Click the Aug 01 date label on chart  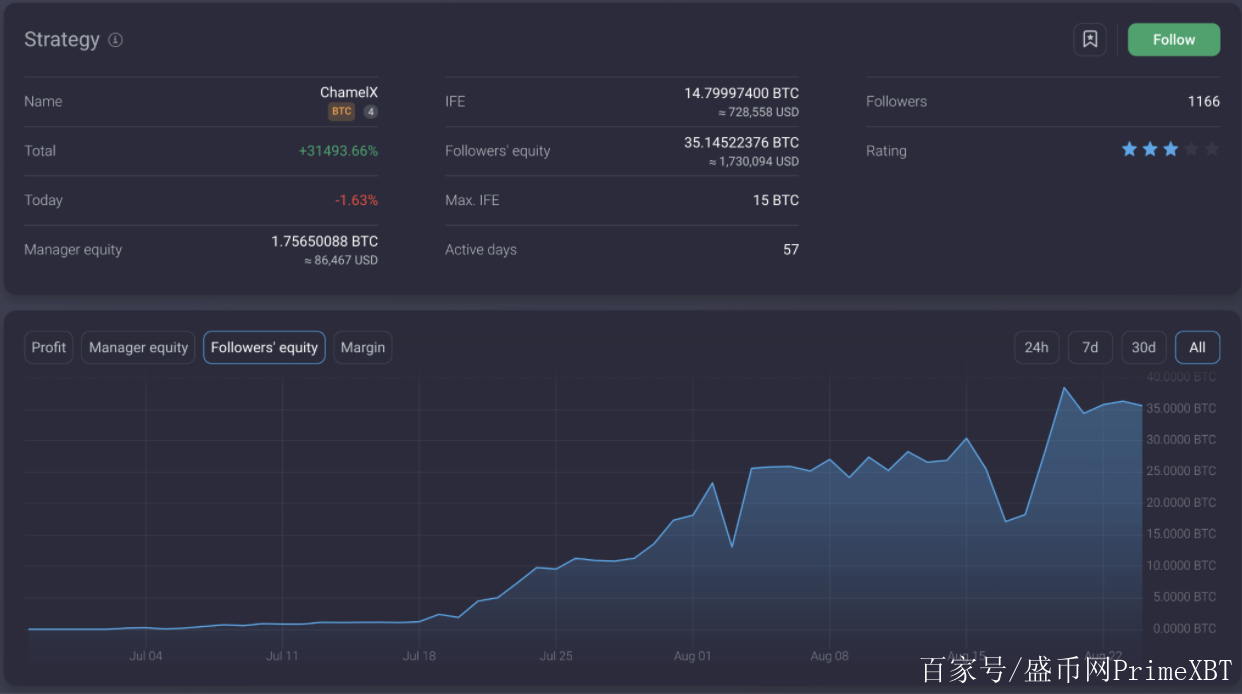coord(692,656)
